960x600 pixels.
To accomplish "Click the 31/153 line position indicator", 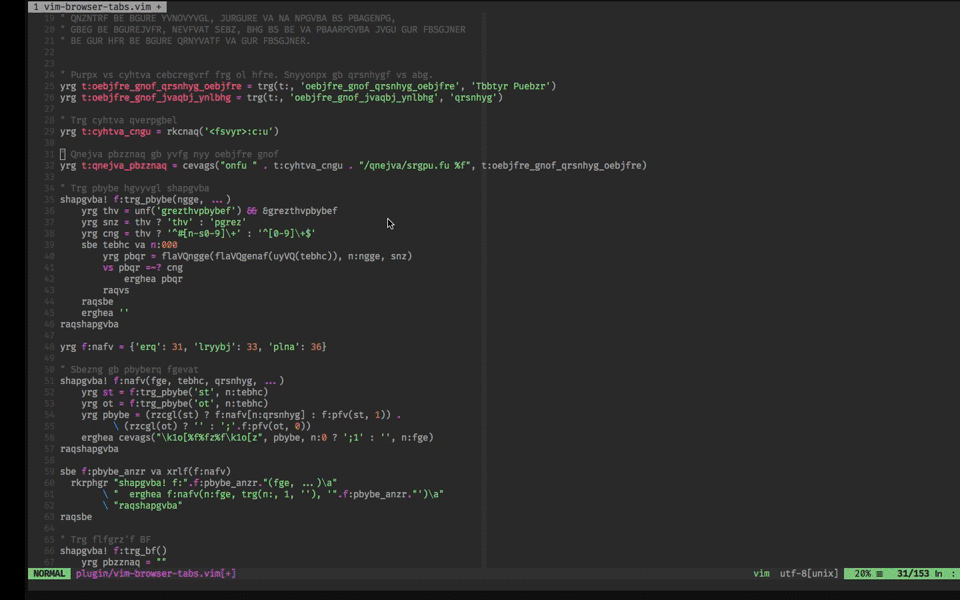I will 913,574.
